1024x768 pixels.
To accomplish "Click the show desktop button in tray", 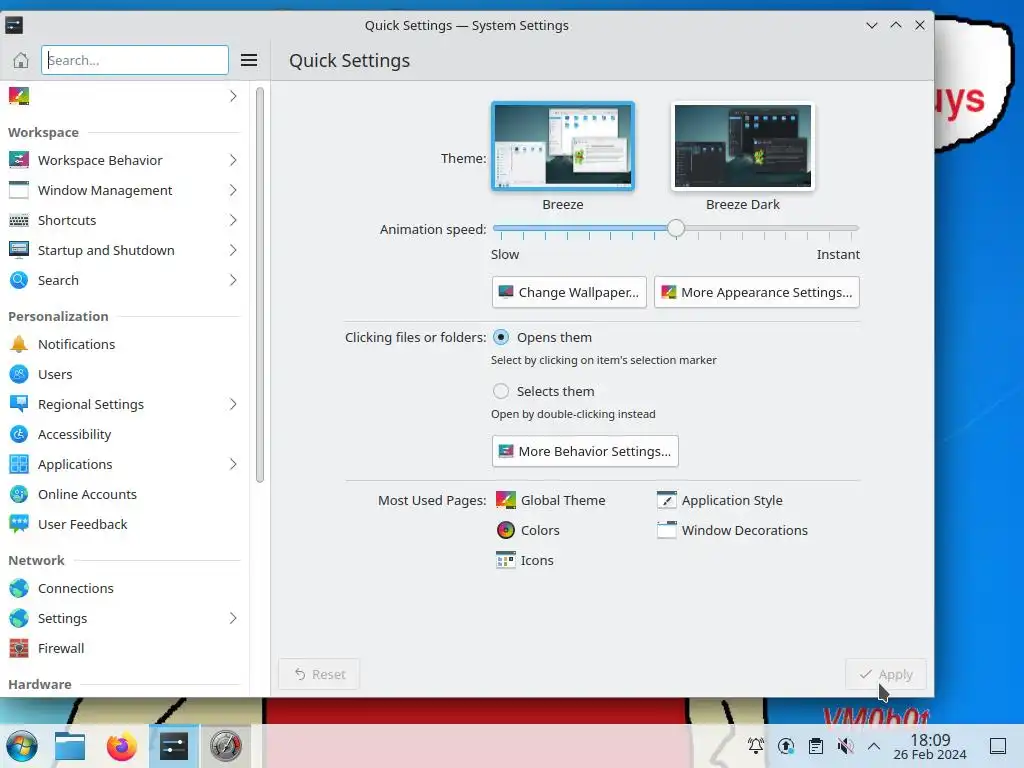I will [x=998, y=746].
